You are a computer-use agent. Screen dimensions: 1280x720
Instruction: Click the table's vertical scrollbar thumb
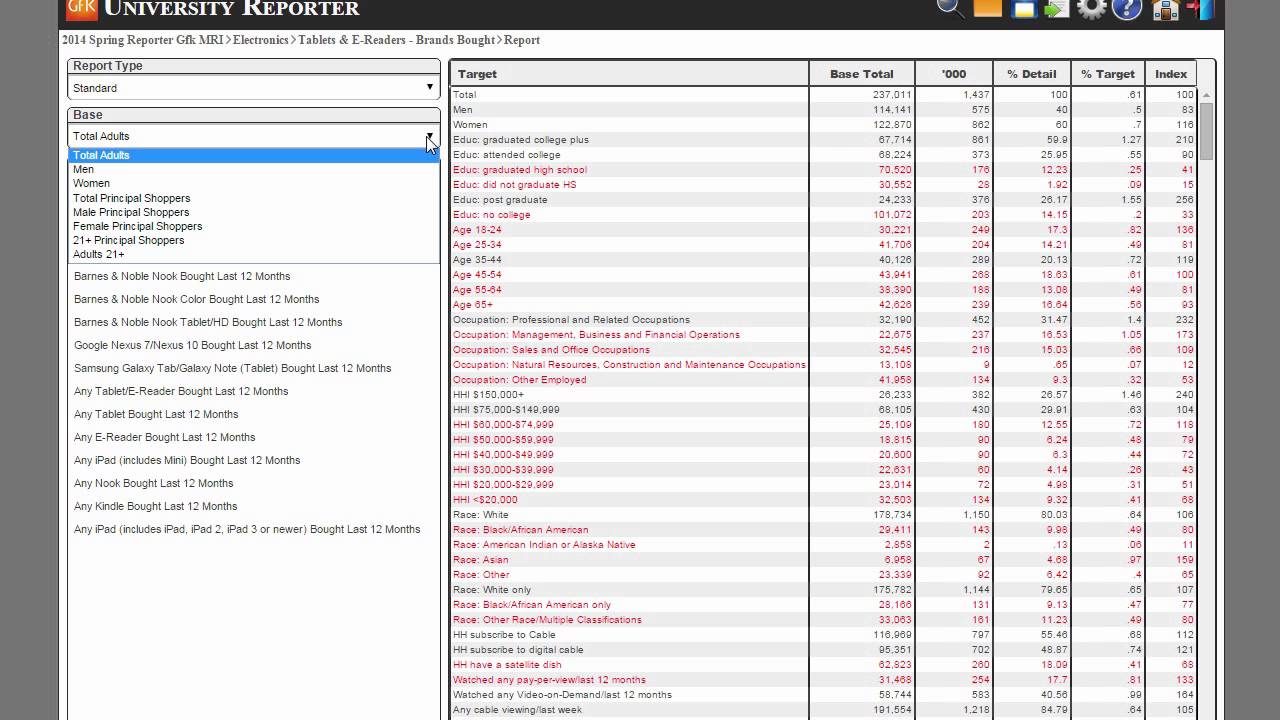click(1206, 131)
